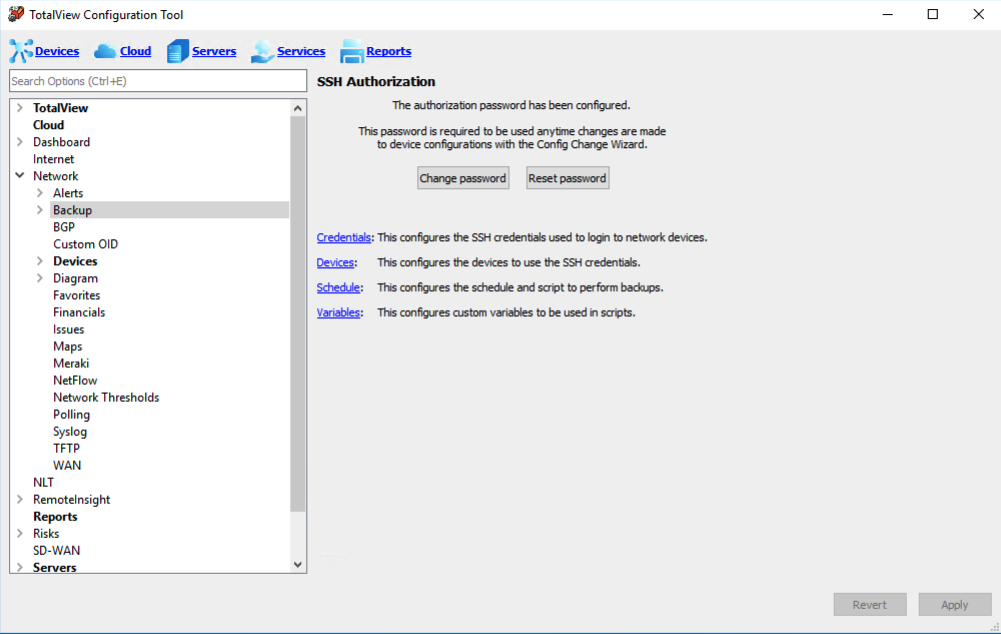Expand the TotalView tree node

coord(20,108)
